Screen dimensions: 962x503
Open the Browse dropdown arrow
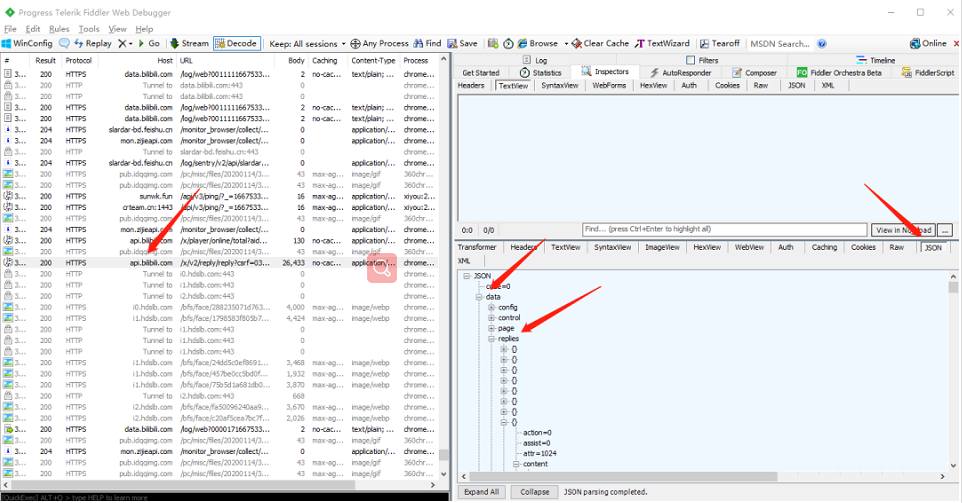[x=566, y=44]
